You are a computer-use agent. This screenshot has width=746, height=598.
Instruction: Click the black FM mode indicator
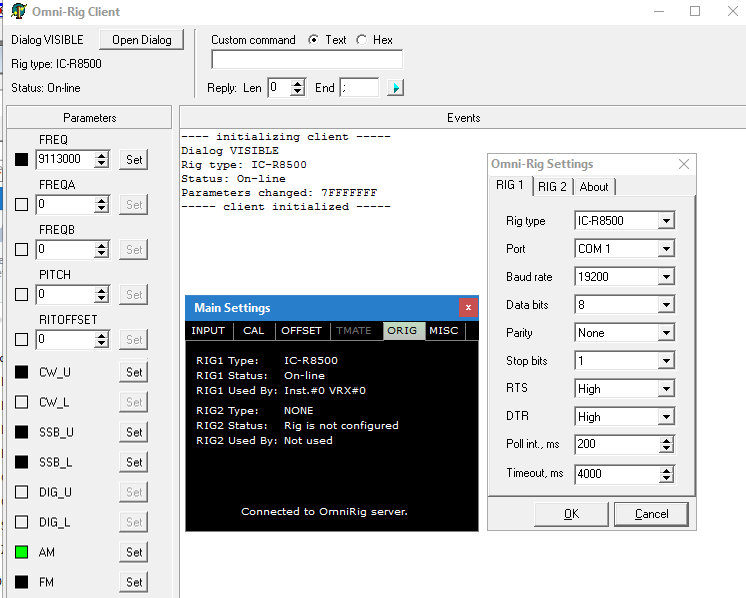tap(21, 582)
